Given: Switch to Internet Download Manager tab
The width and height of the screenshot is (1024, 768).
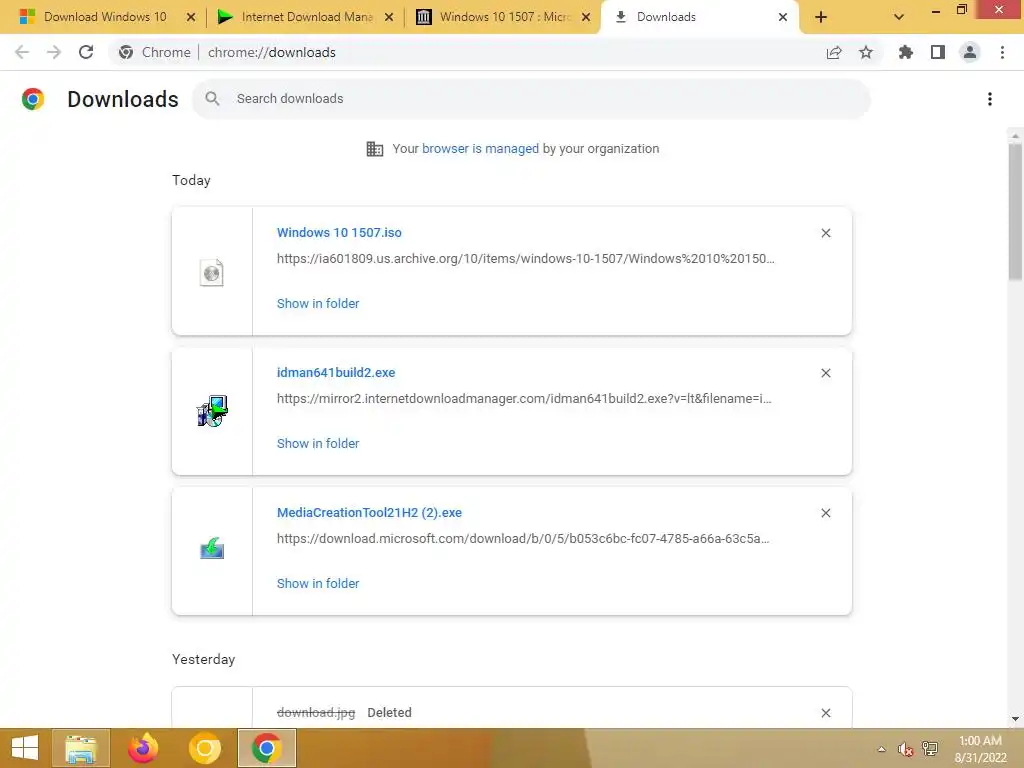Looking at the screenshot, I should (306, 17).
